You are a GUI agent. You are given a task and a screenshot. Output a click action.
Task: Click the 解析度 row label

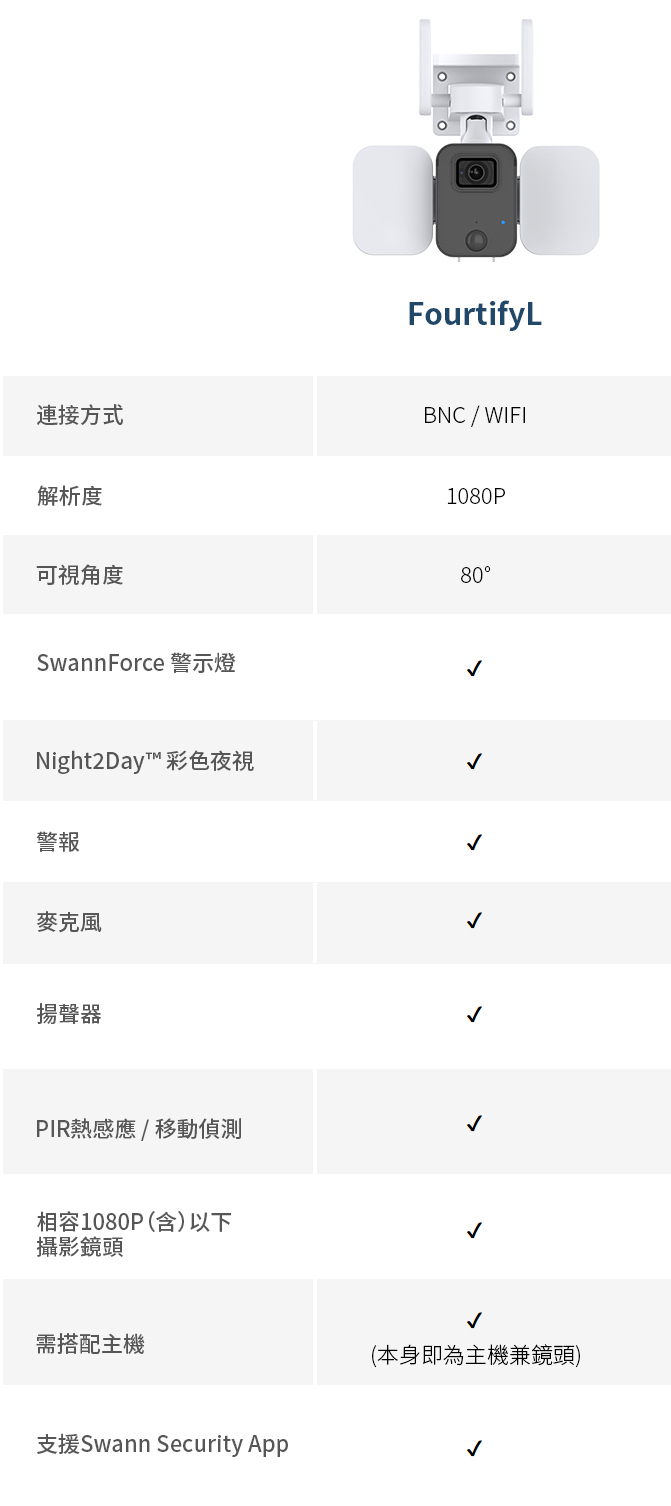[69, 496]
